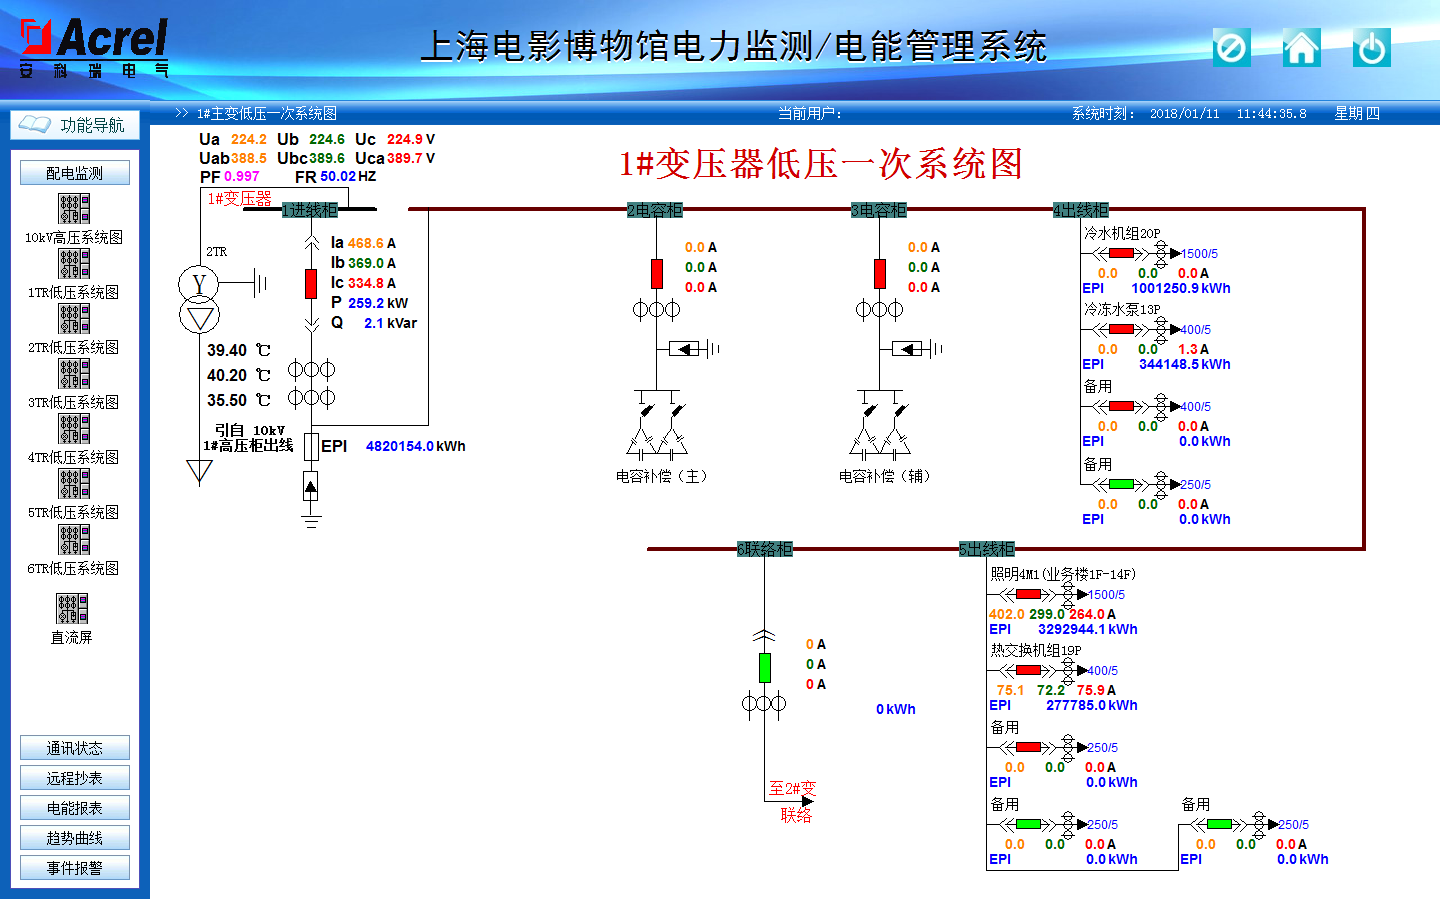Open 3TR低压系统图 cabinet icon

pos(74,374)
